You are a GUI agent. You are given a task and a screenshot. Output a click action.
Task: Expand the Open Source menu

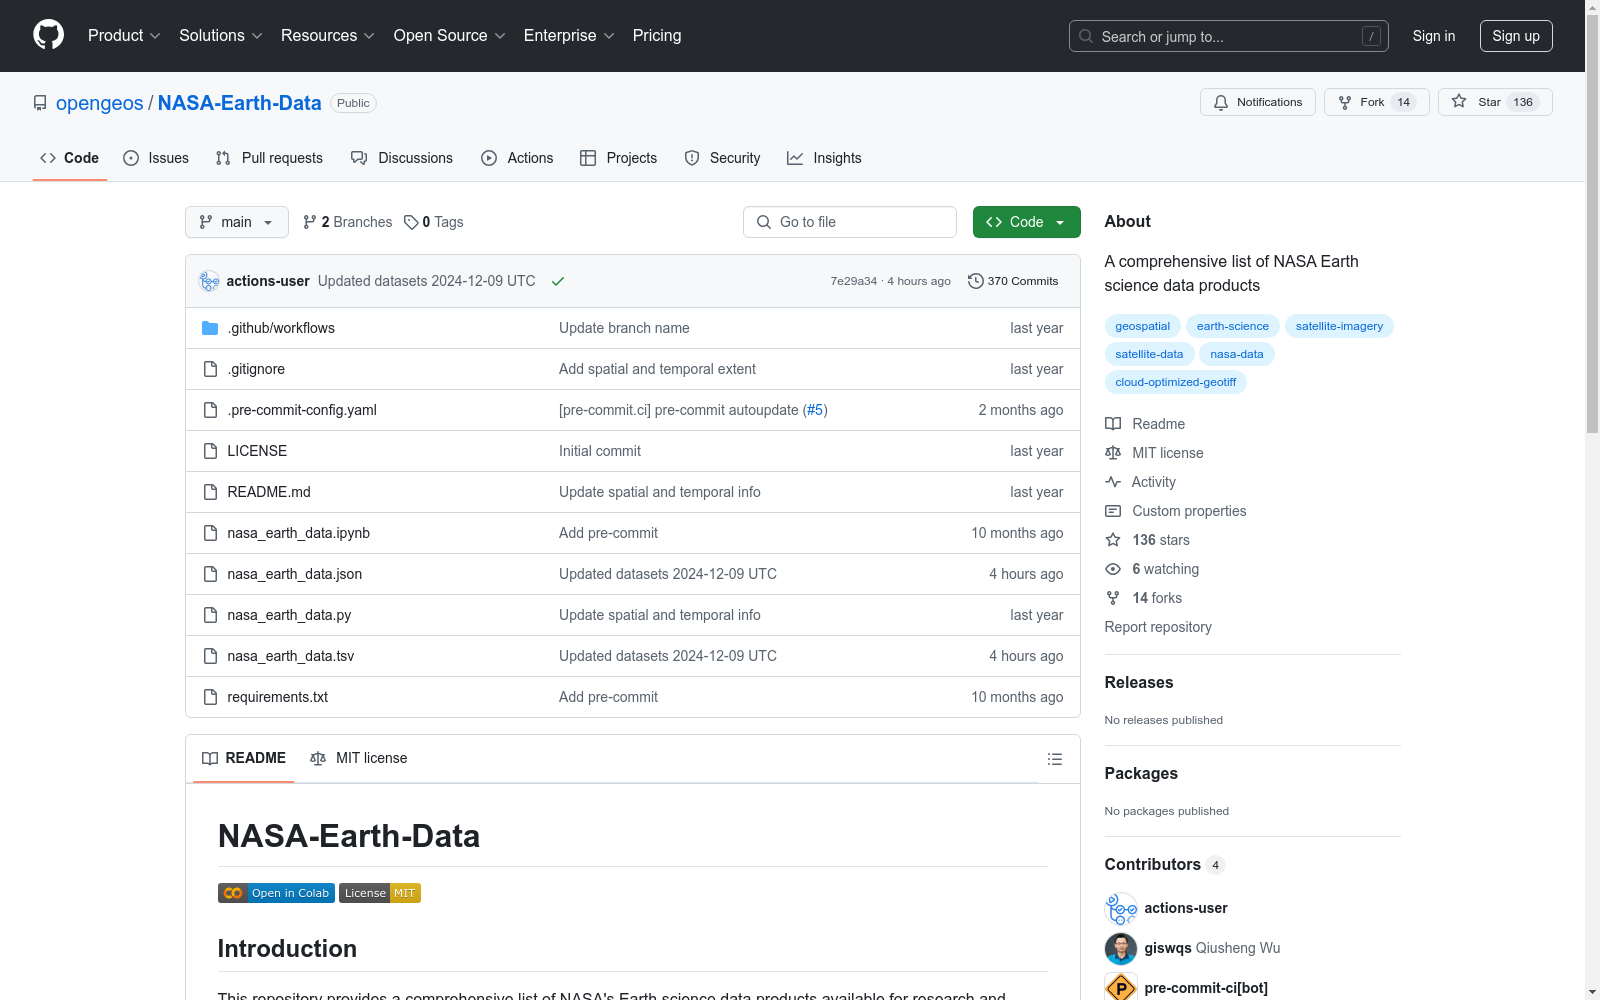(450, 36)
